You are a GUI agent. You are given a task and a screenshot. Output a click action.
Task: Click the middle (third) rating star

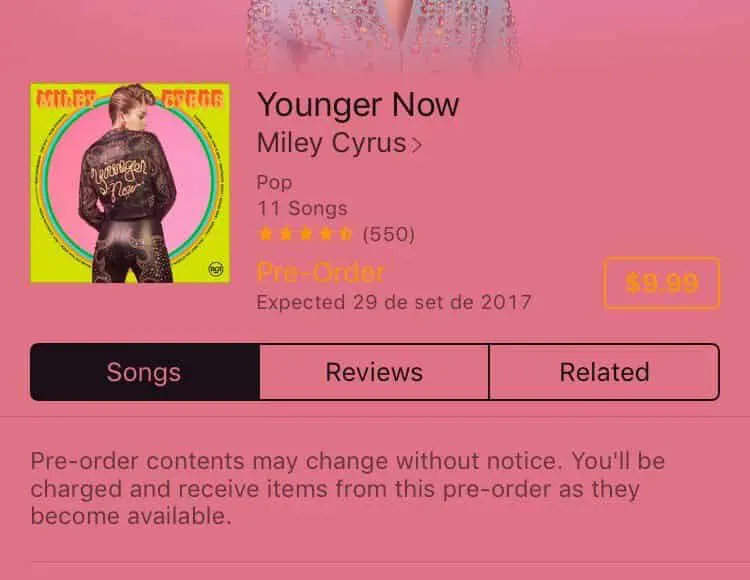point(306,234)
